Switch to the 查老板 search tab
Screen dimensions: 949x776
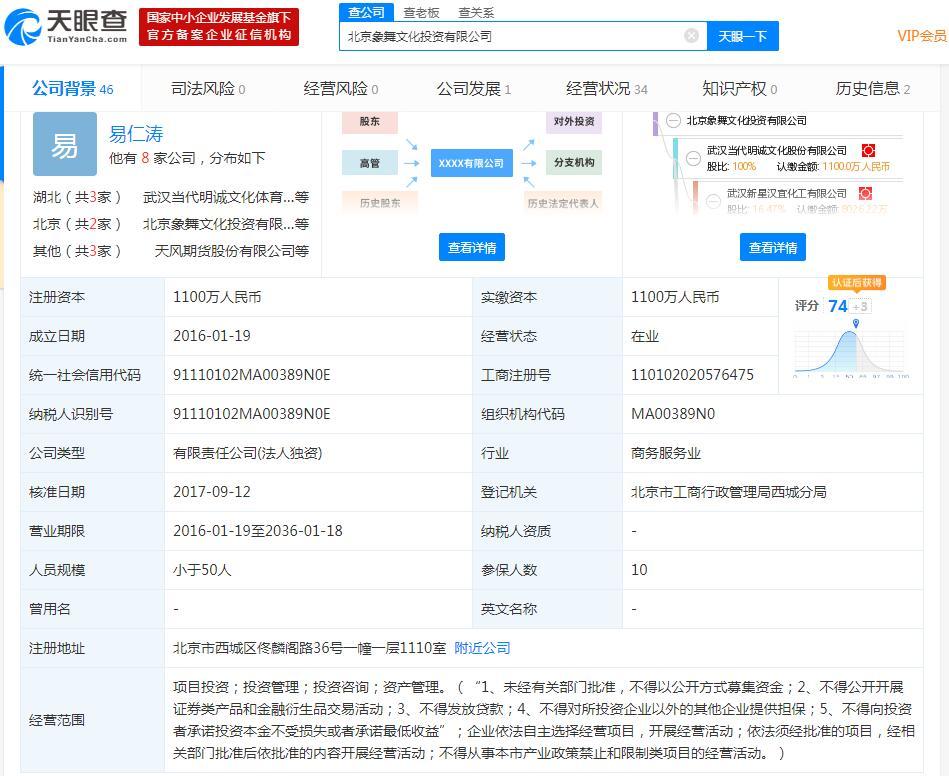click(421, 12)
